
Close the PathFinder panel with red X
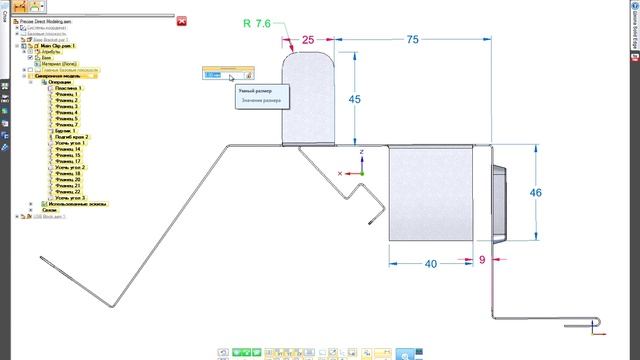pyautogui.click(x=182, y=21)
